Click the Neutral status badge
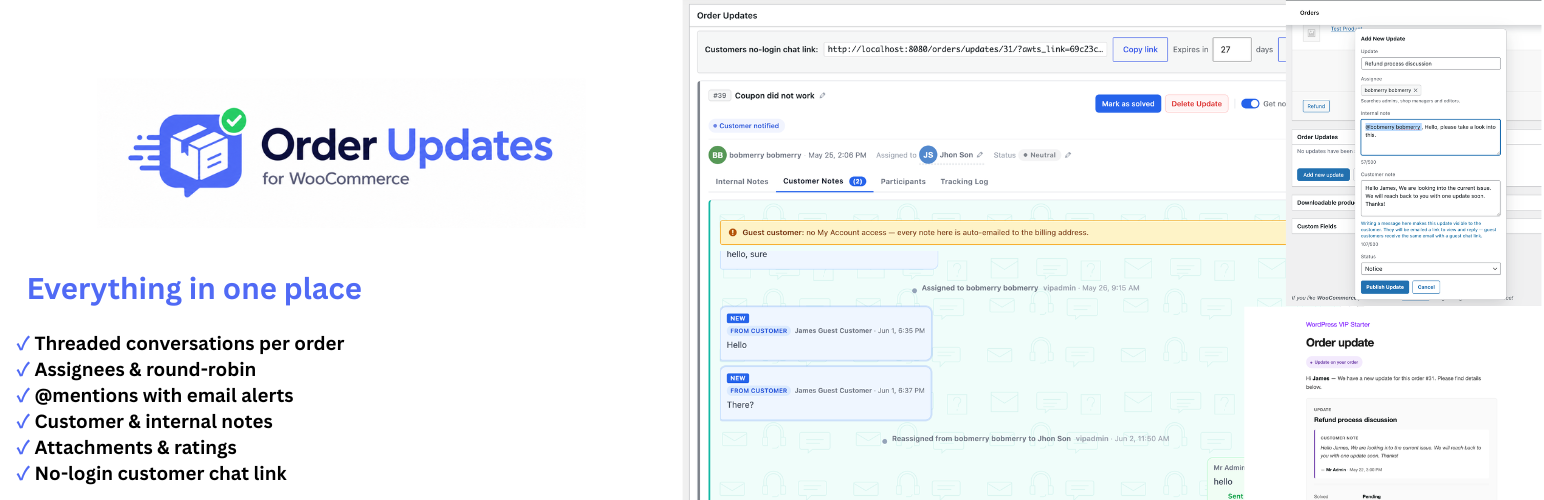The image size is (1544, 500). coord(1039,155)
